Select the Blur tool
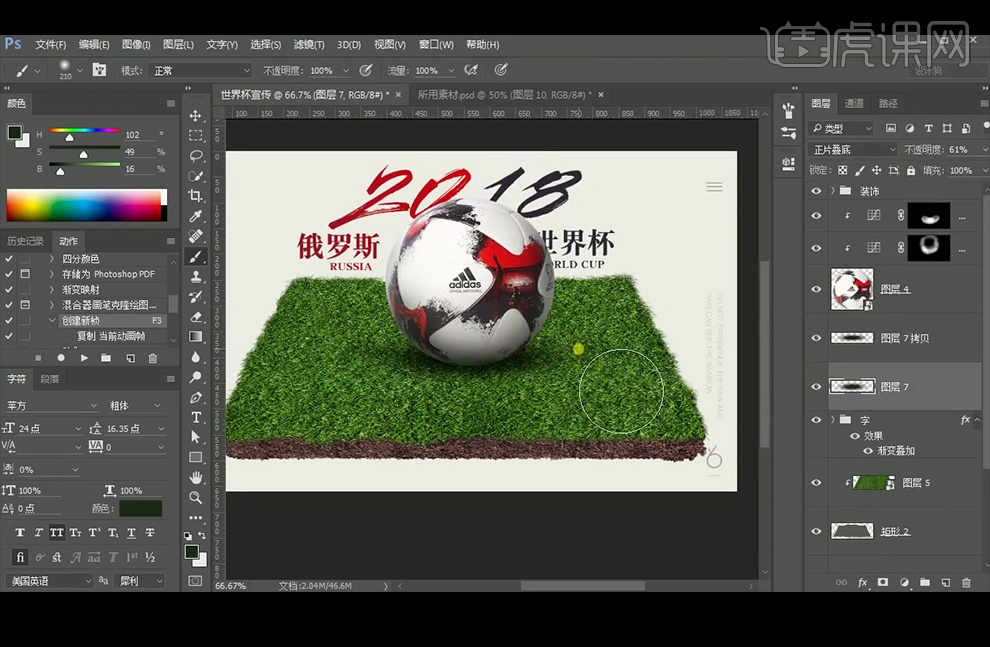The height and width of the screenshot is (647, 990). [x=196, y=357]
